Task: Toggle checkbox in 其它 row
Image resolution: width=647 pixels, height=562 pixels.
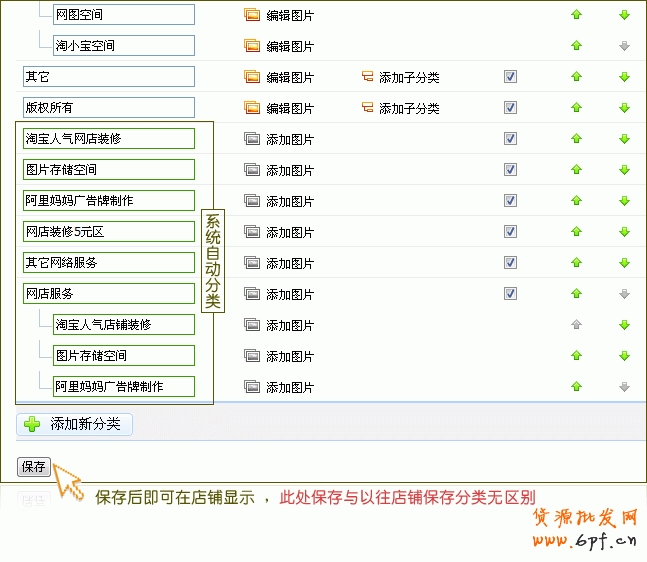Action: (510, 77)
